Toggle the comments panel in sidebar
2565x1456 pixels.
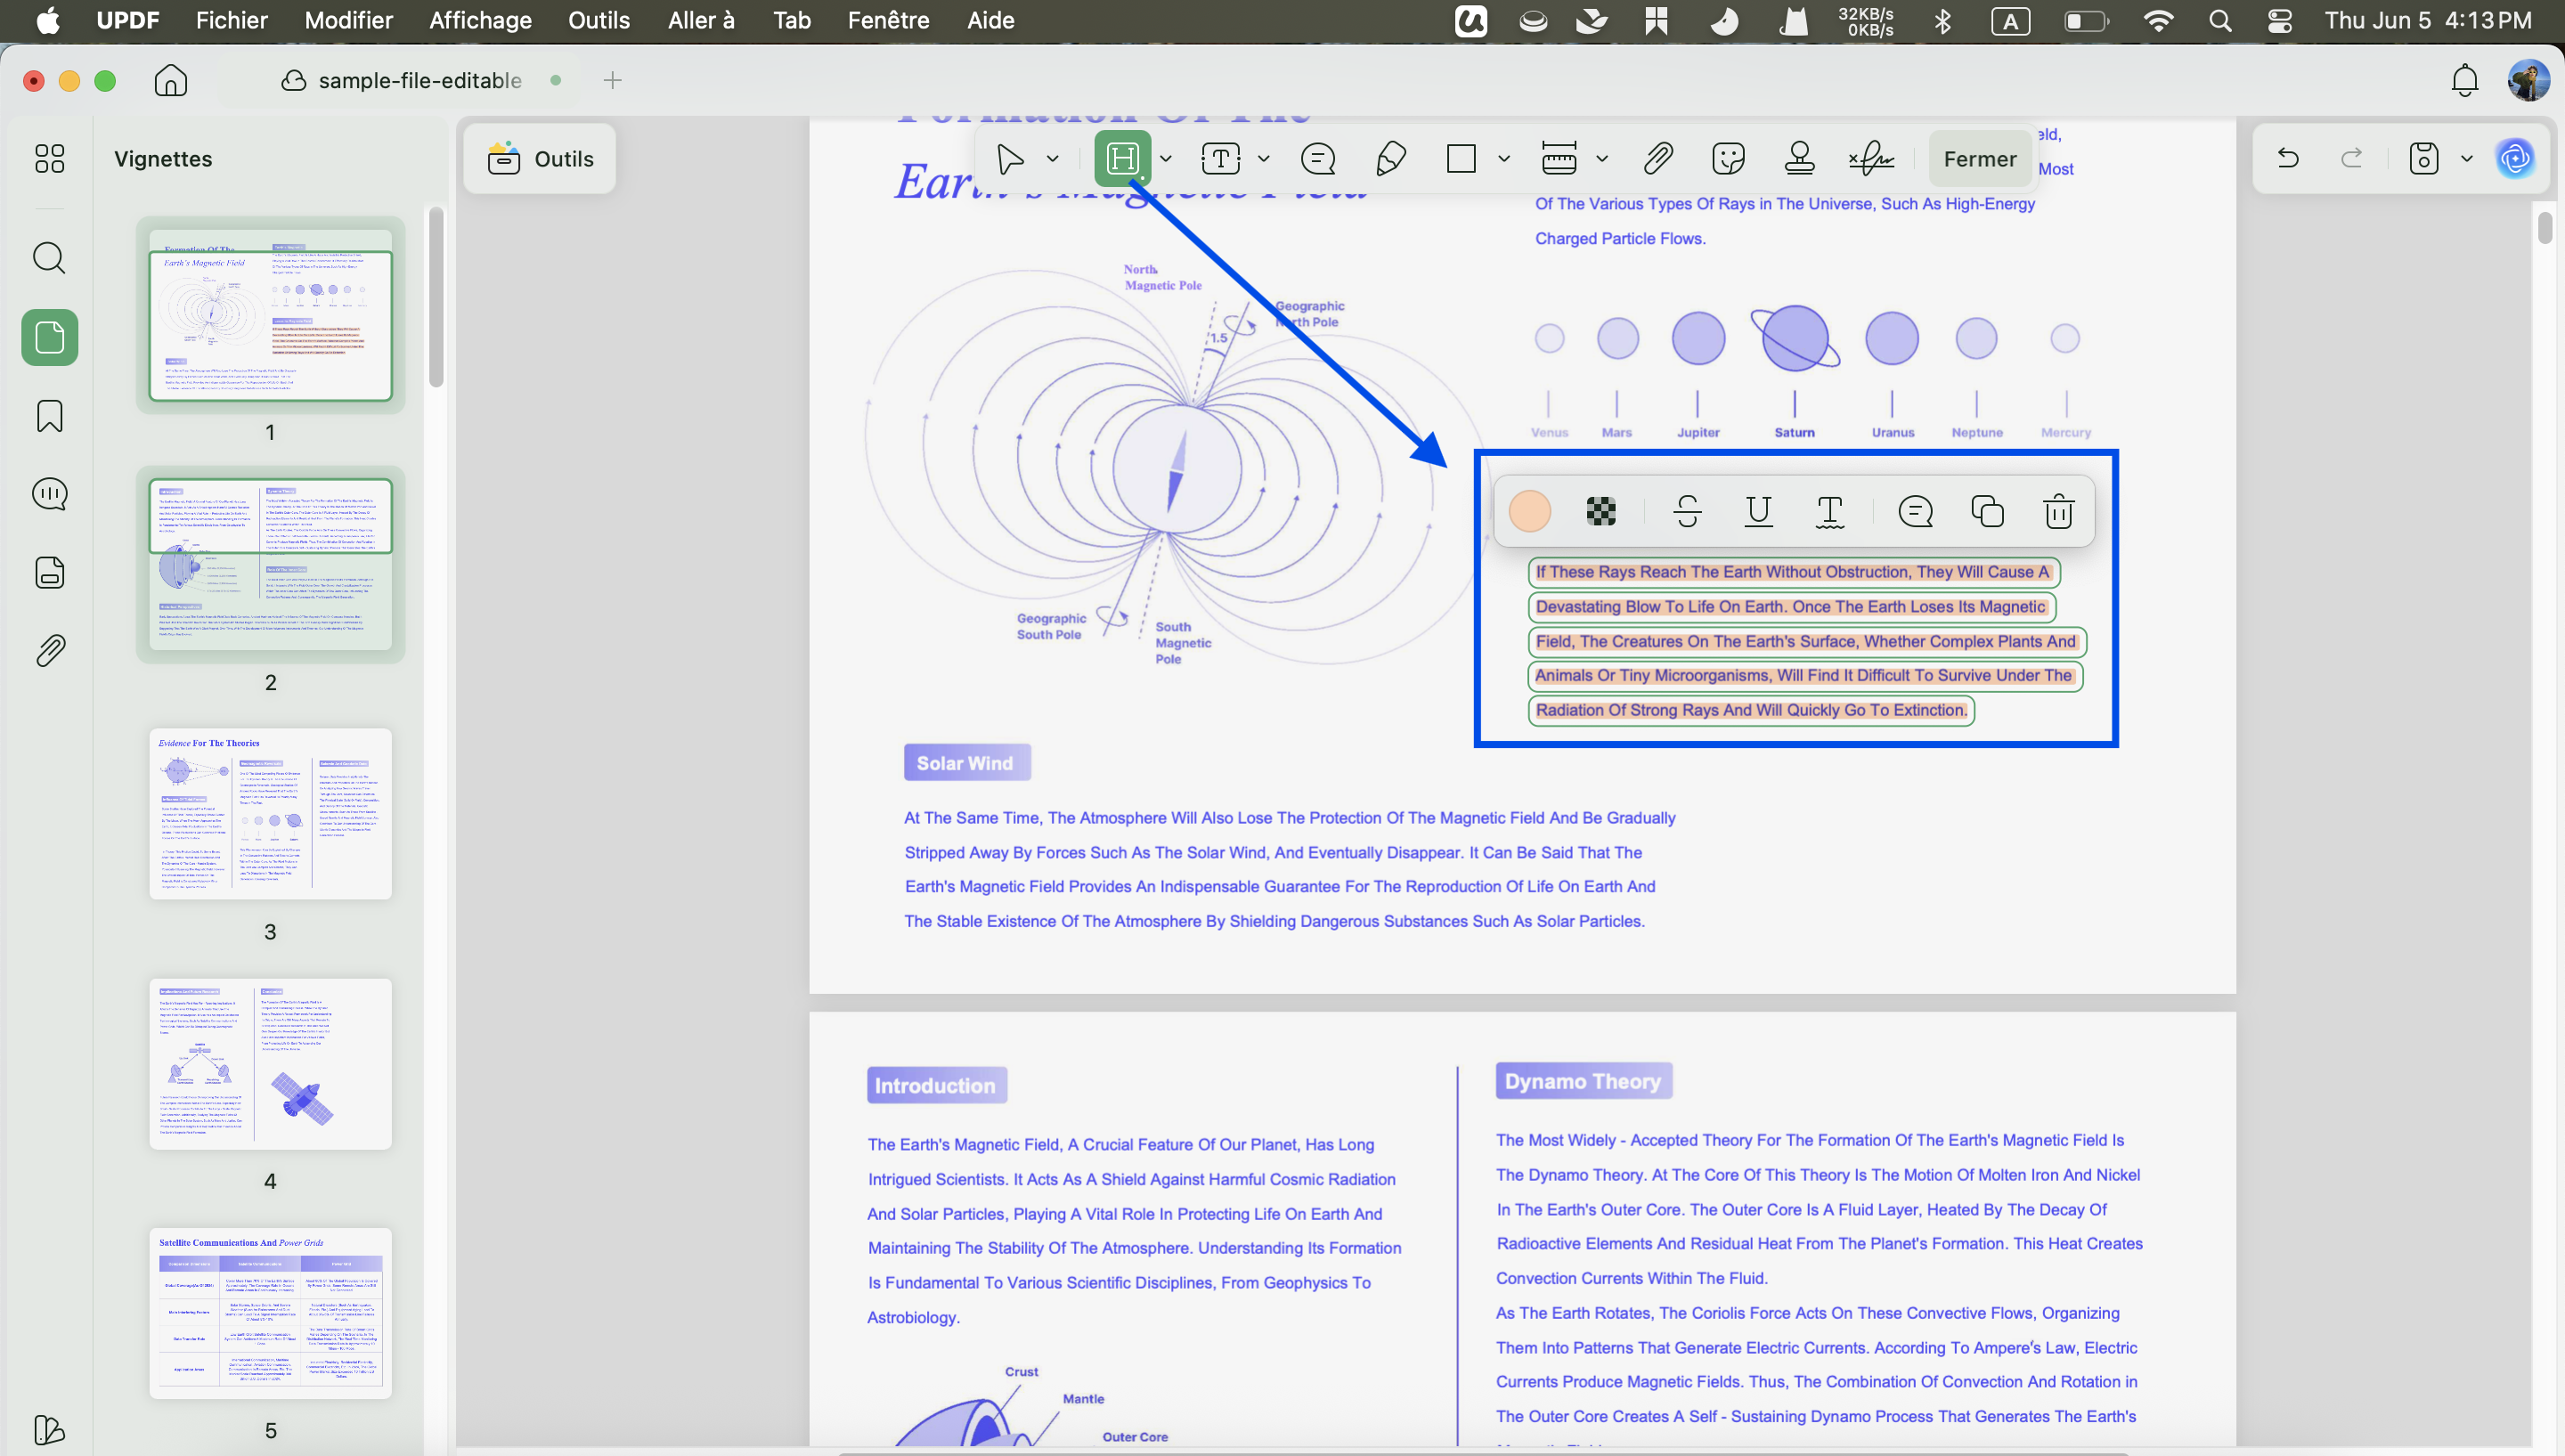49,494
